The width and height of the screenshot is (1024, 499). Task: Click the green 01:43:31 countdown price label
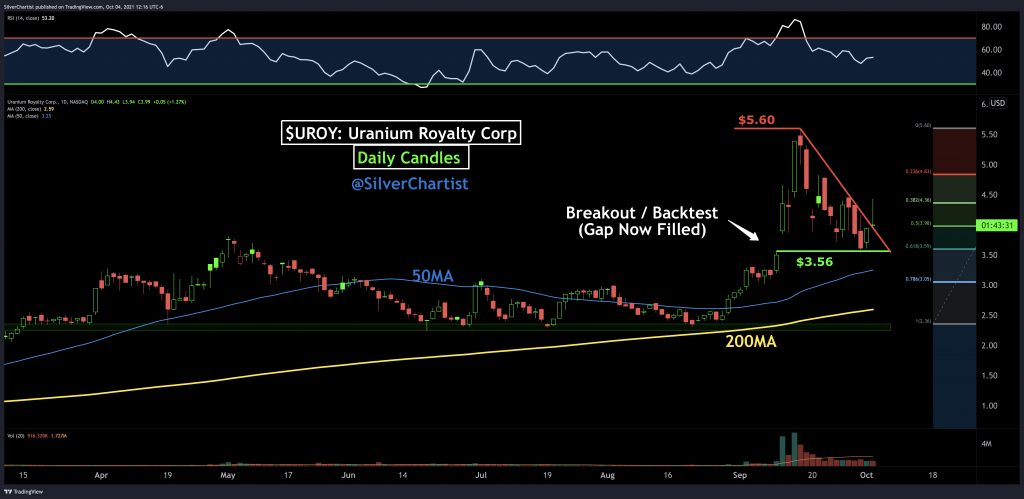point(995,225)
